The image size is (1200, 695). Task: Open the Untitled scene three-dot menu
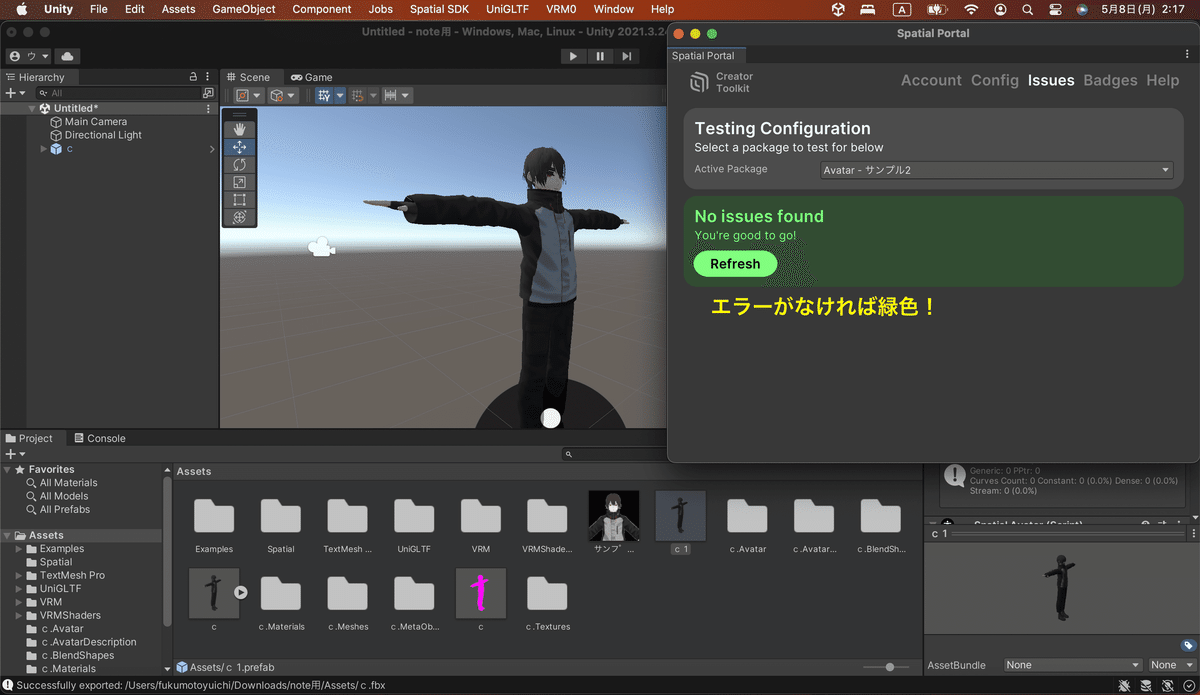click(x=208, y=108)
